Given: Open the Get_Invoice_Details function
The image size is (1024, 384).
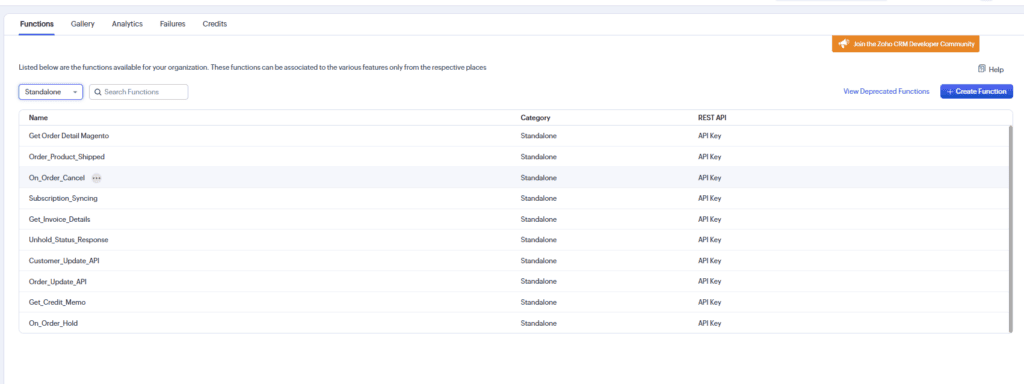Looking at the screenshot, I should pyautogui.click(x=59, y=219).
